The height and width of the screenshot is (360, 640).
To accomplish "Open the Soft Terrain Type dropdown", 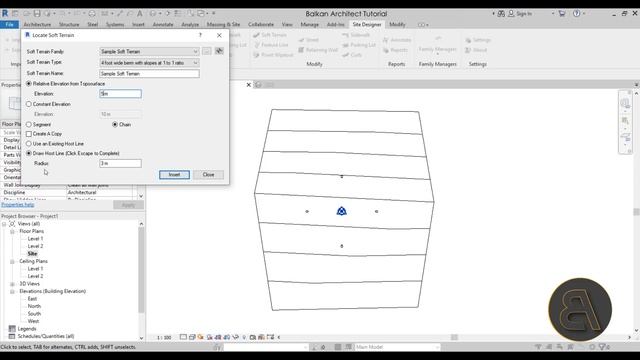I will point(149,63).
